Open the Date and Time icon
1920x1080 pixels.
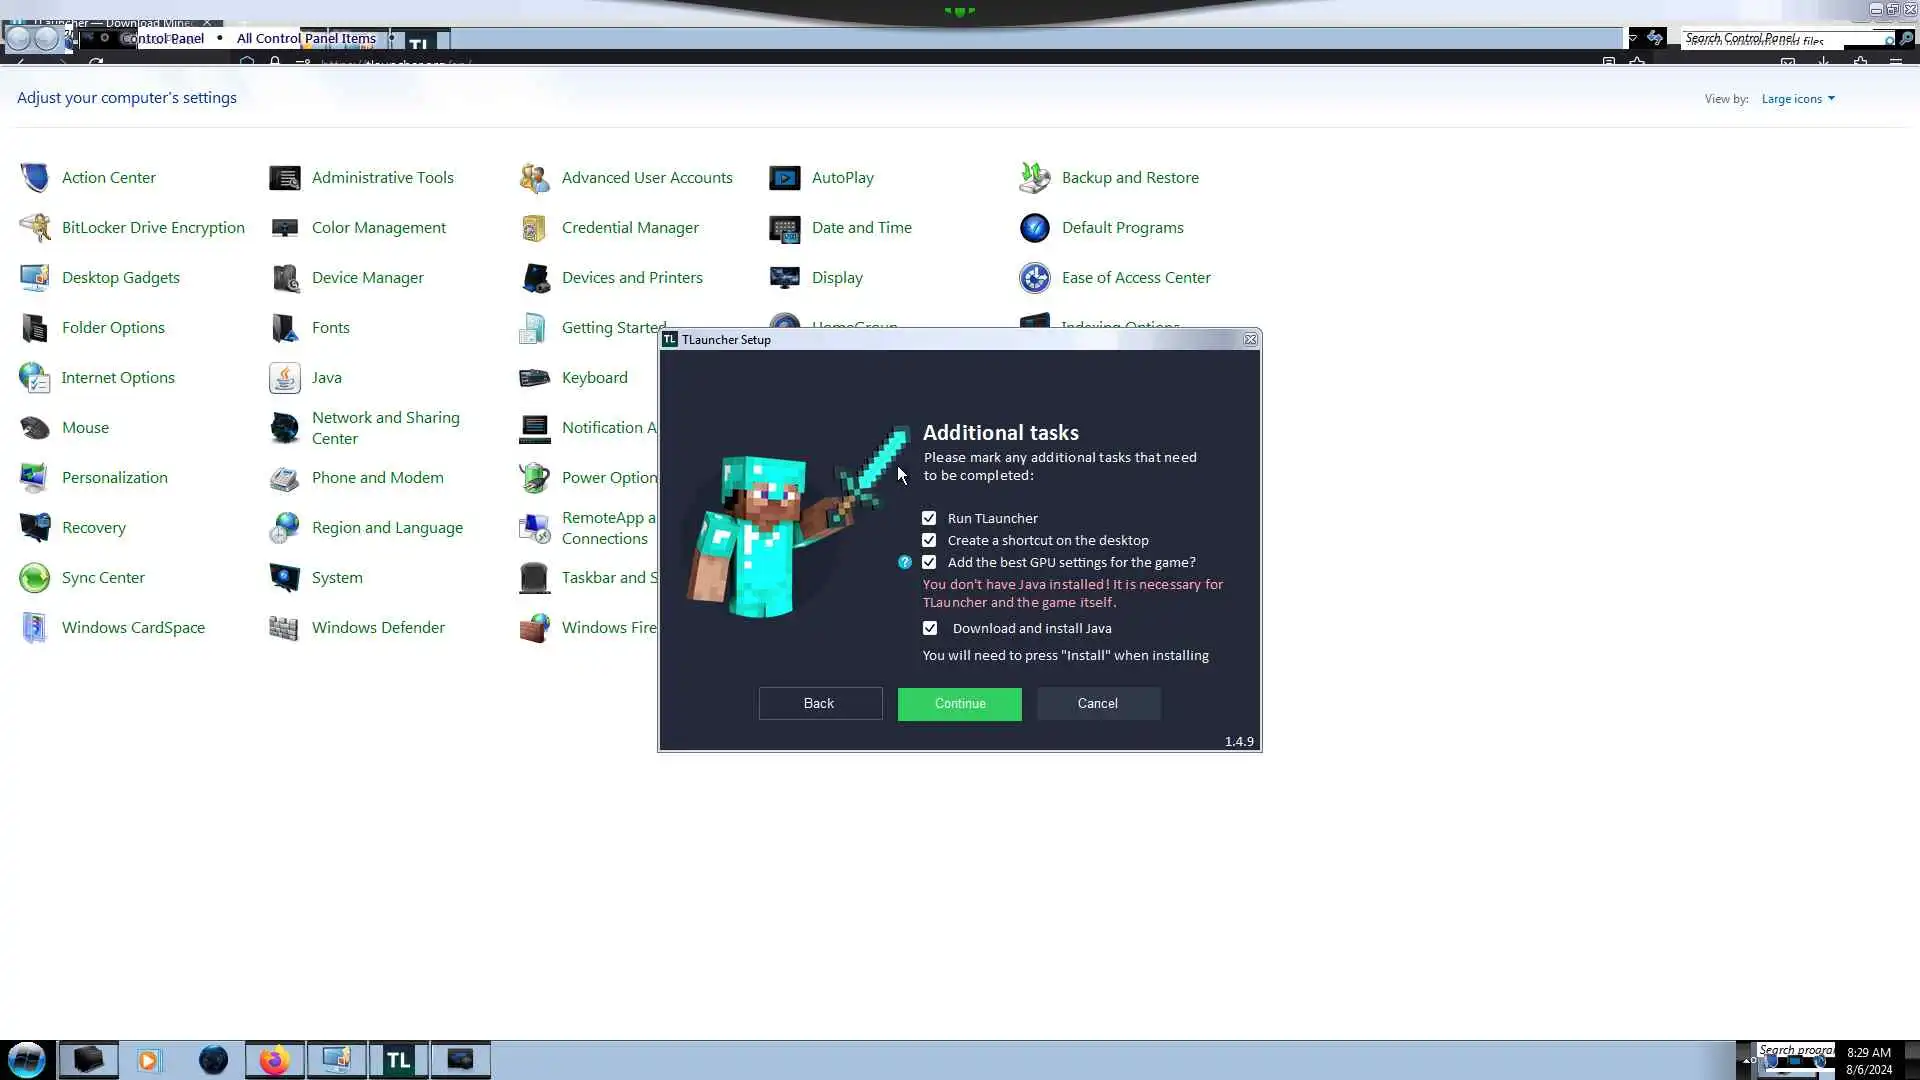tap(785, 228)
